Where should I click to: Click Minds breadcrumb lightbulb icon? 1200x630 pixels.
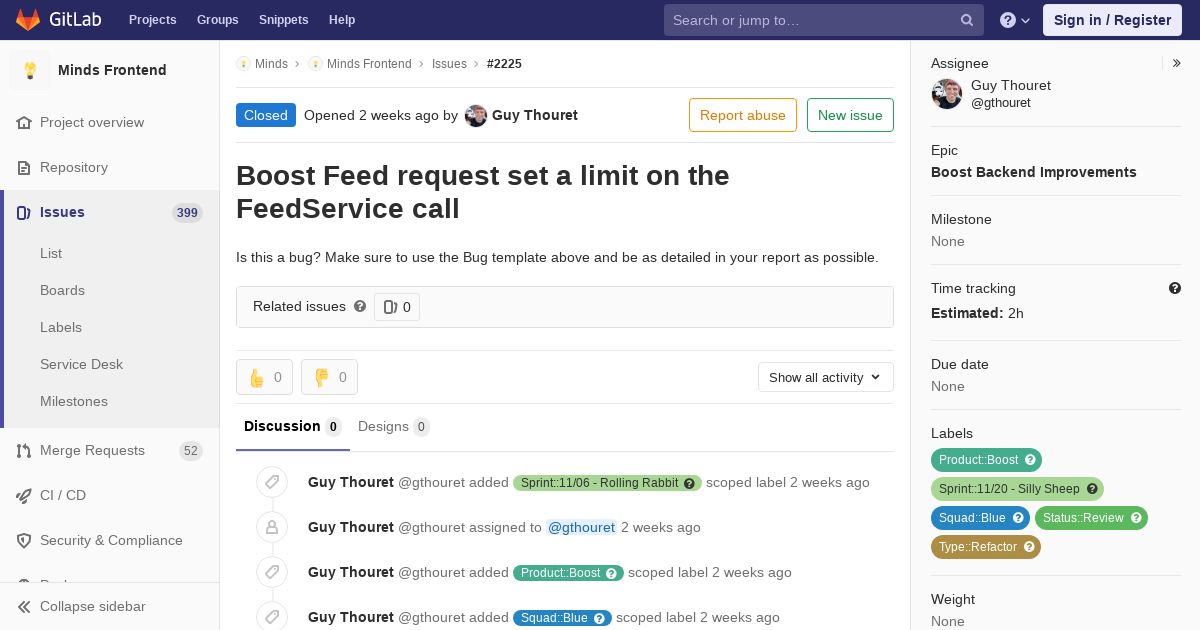click(x=243, y=63)
